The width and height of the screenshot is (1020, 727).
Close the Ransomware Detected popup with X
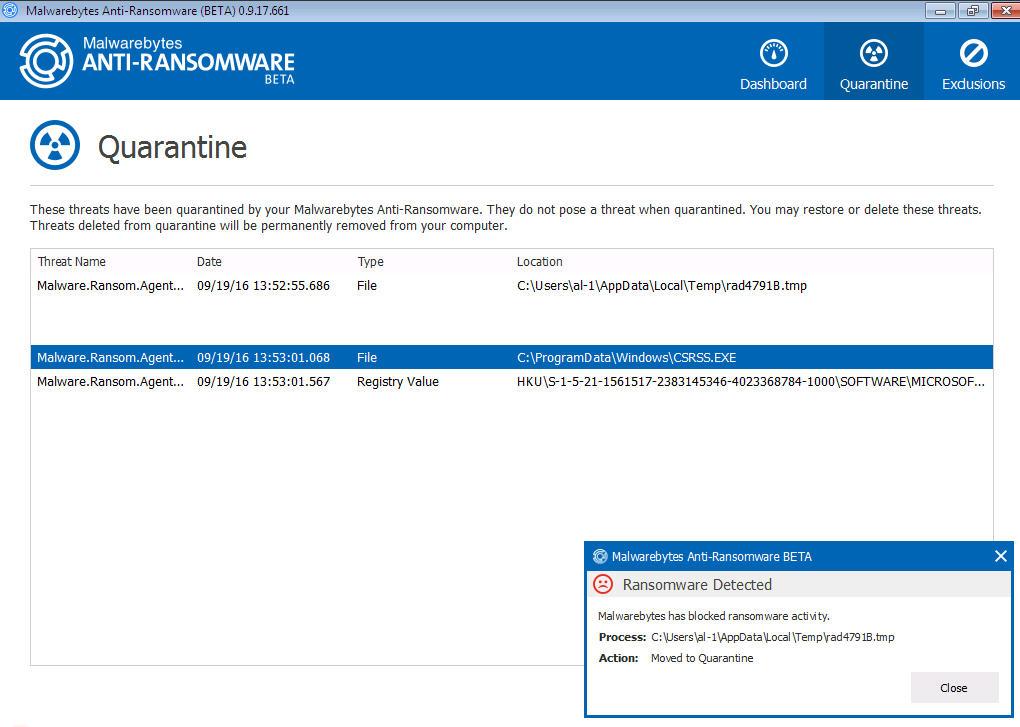tap(1000, 556)
